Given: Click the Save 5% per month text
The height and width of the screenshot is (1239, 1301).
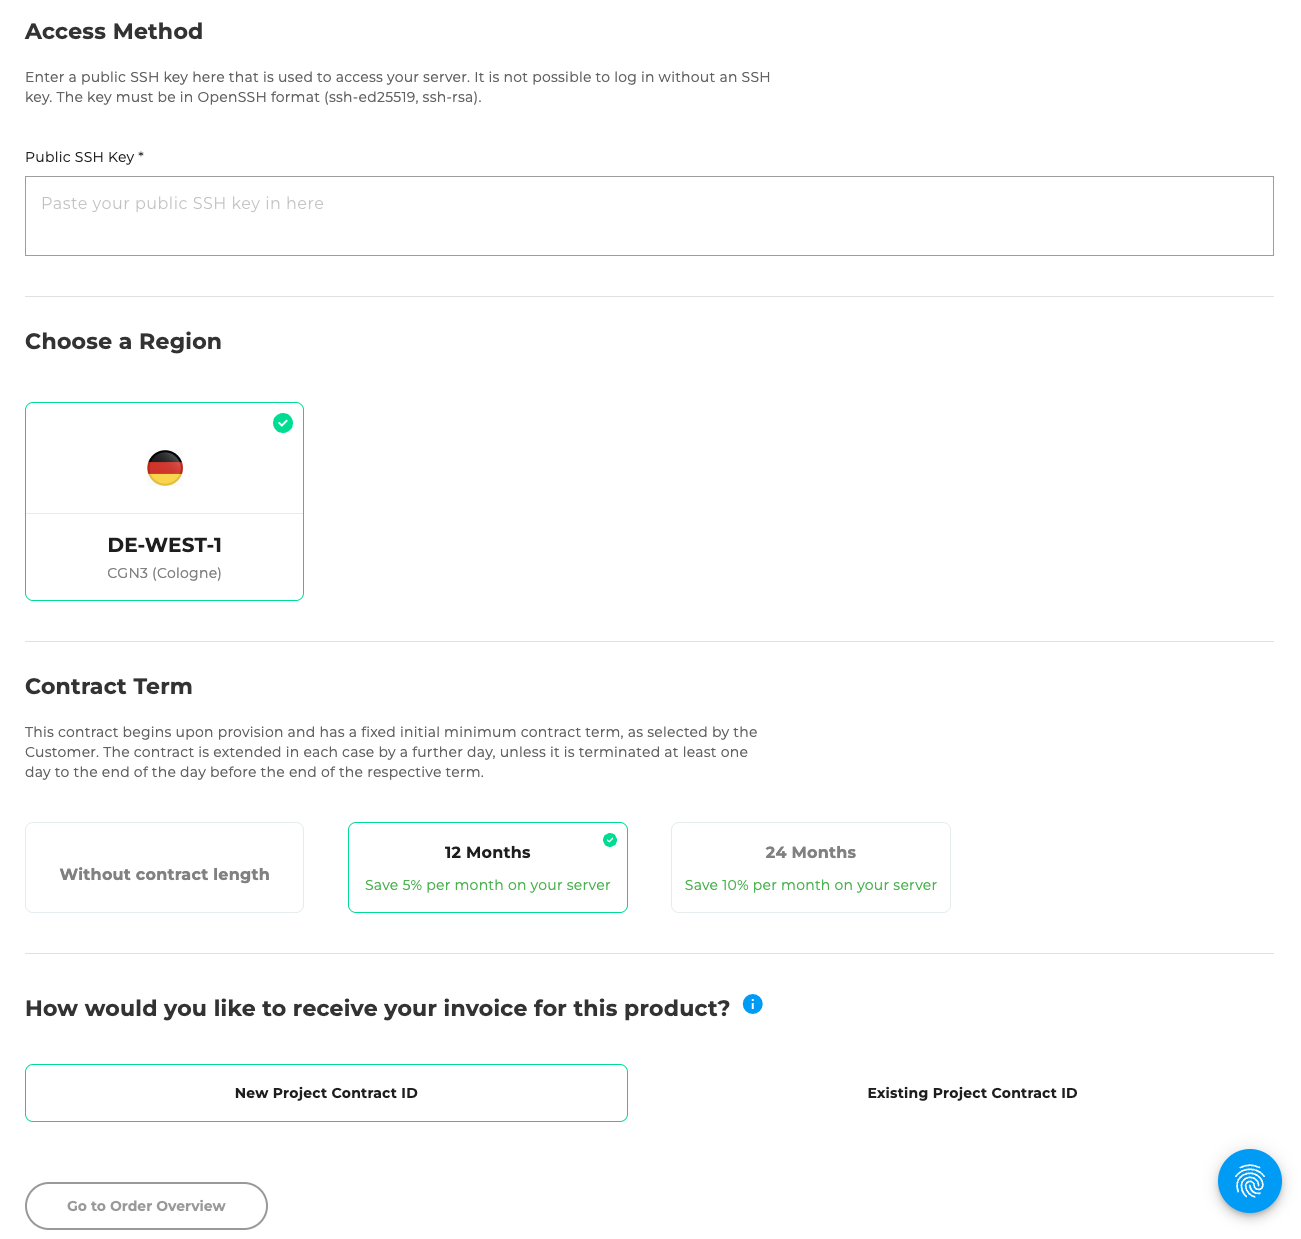Looking at the screenshot, I should (x=488, y=885).
